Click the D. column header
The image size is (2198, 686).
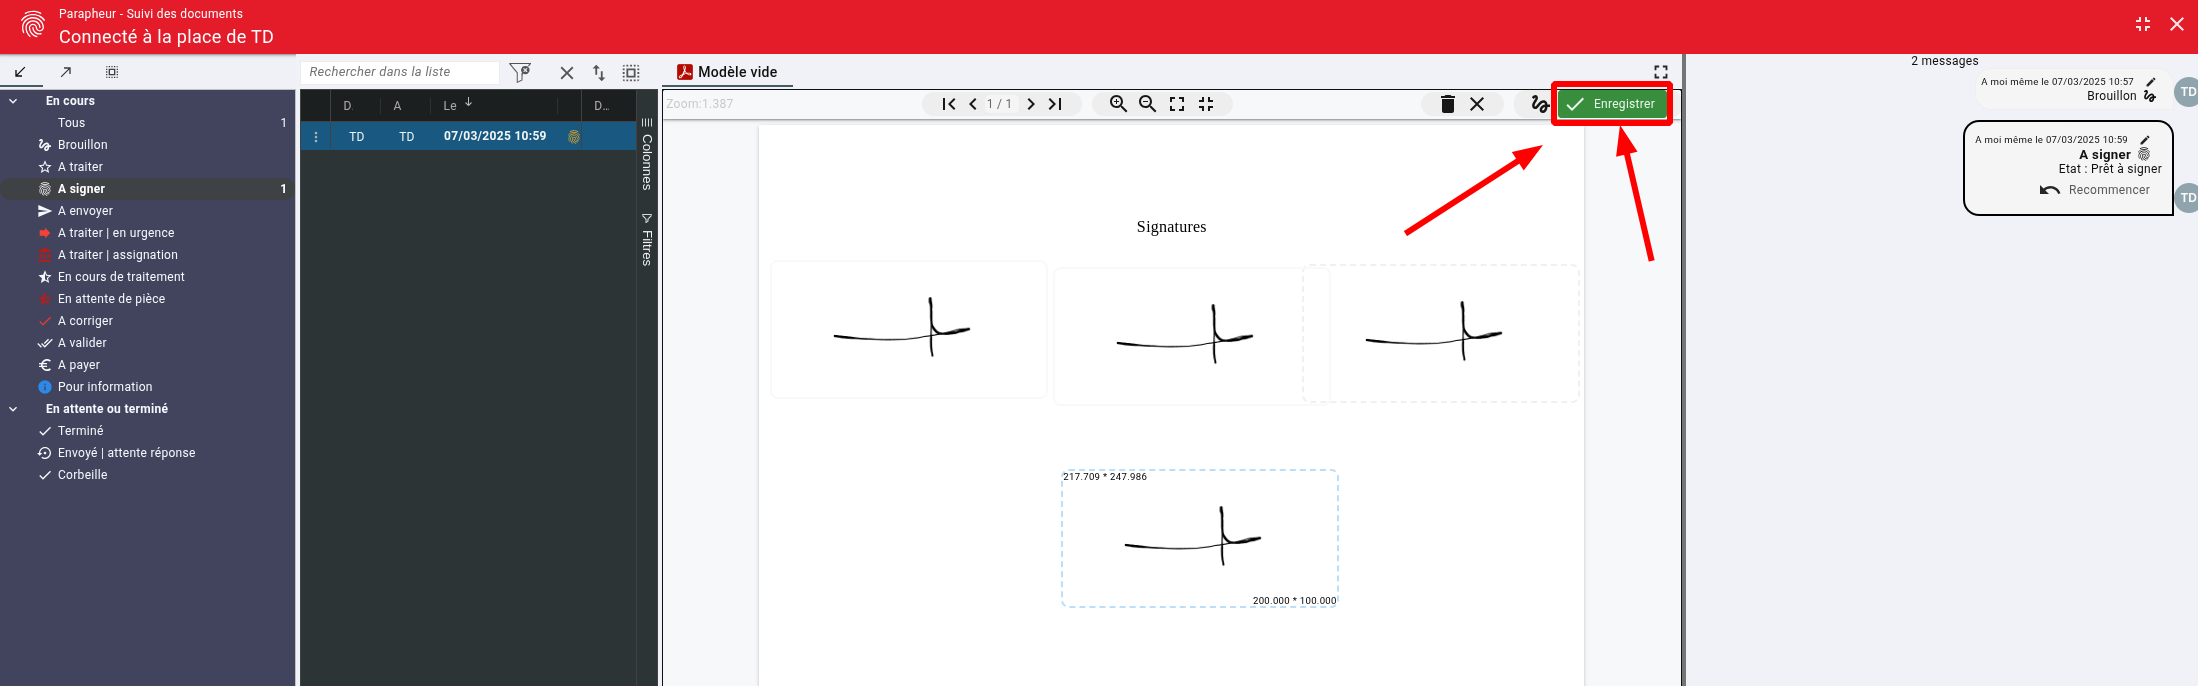click(348, 105)
